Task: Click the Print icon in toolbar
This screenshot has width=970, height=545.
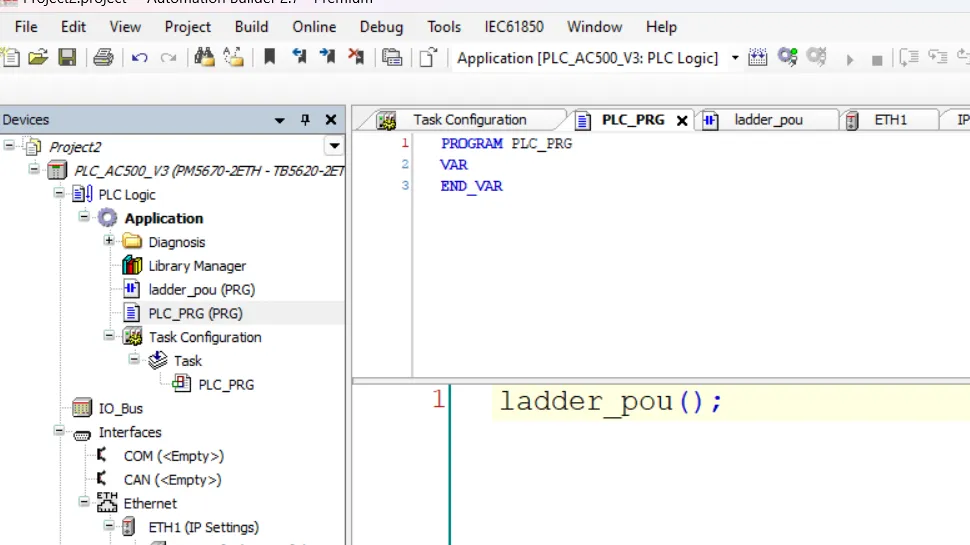Action: pyautogui.click(x=103, y=58)
